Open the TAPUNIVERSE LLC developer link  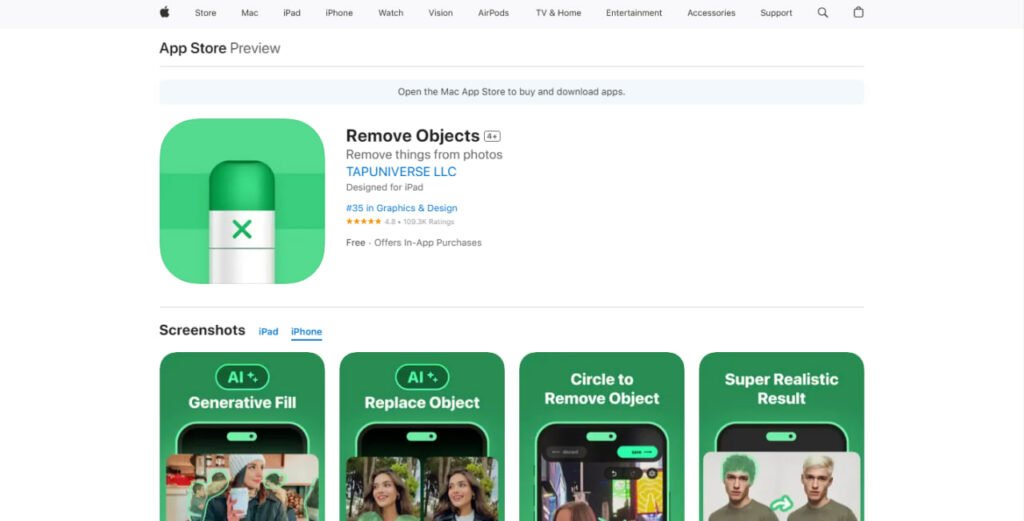pyautogui.click(x=401, y=172)
